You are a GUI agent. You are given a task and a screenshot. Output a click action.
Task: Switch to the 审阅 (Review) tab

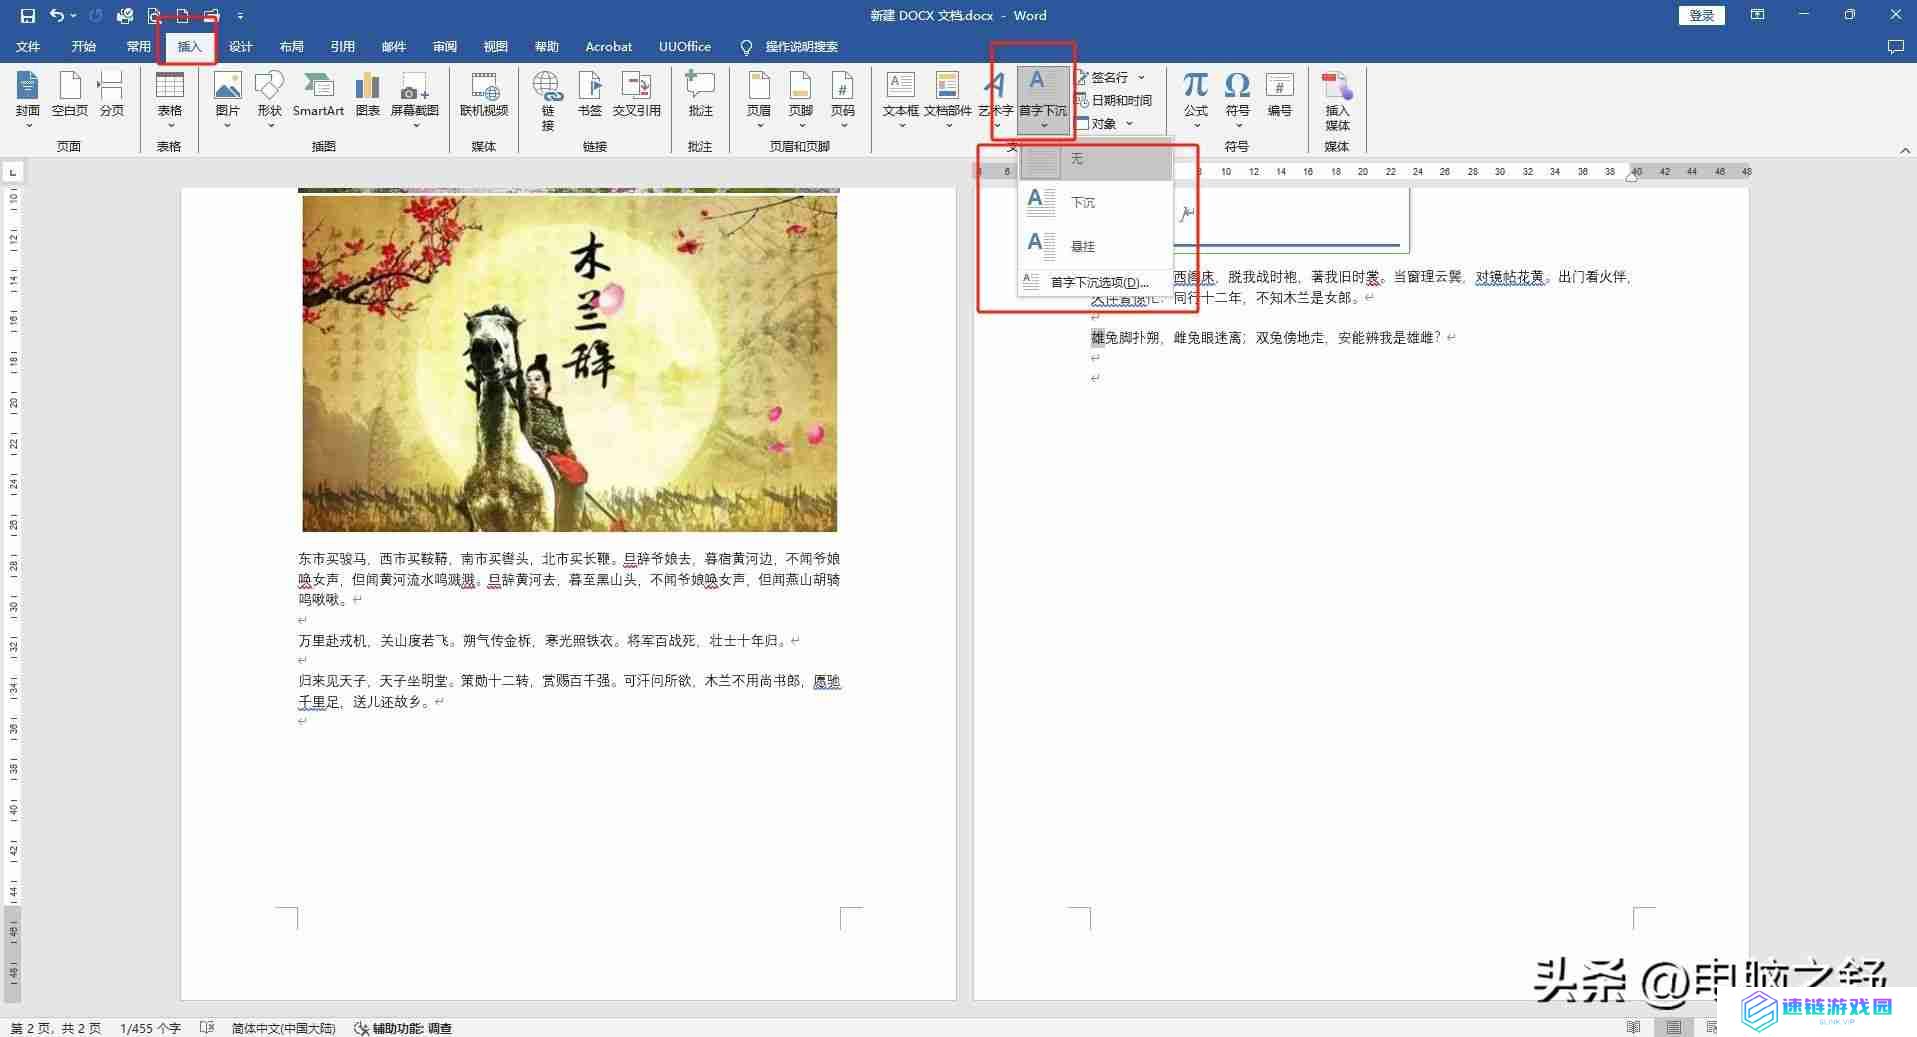coord(445,47)
